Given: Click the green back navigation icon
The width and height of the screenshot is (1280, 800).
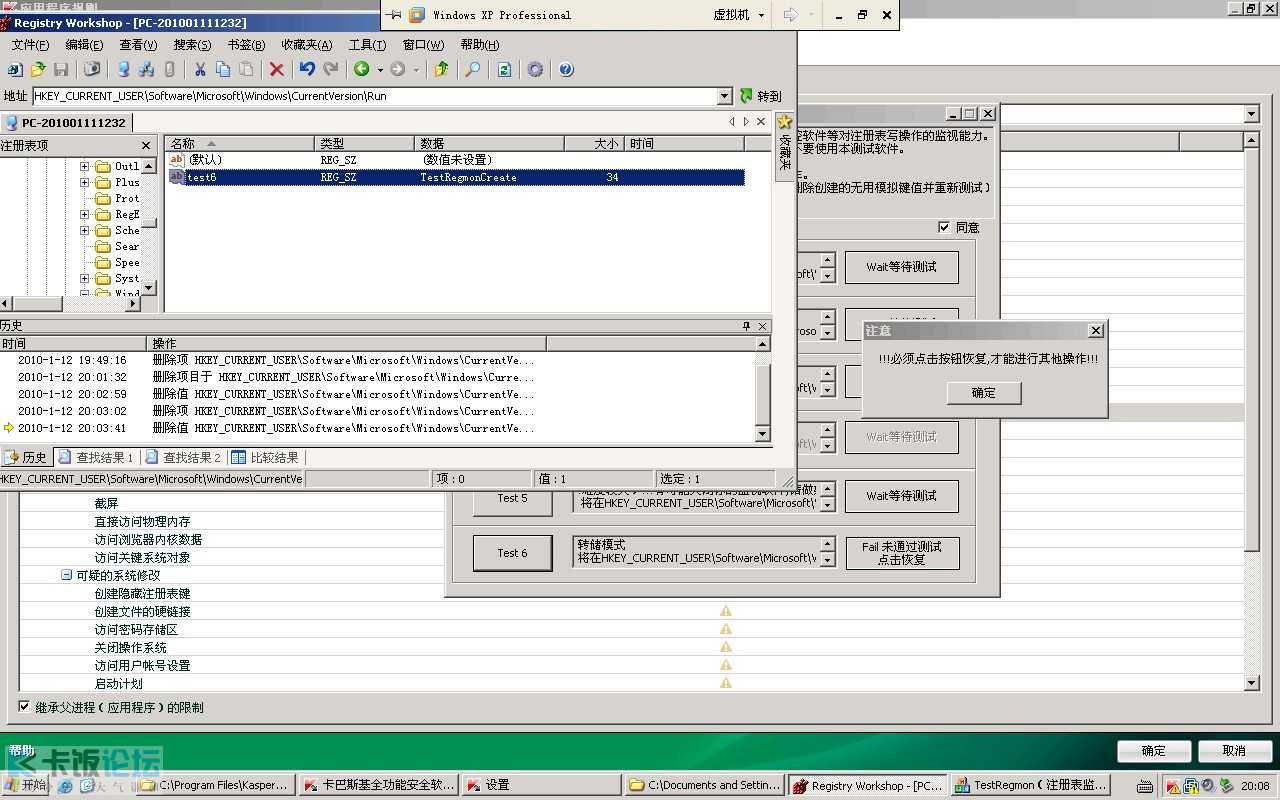Looking at the screenshot, I should 362,70.
